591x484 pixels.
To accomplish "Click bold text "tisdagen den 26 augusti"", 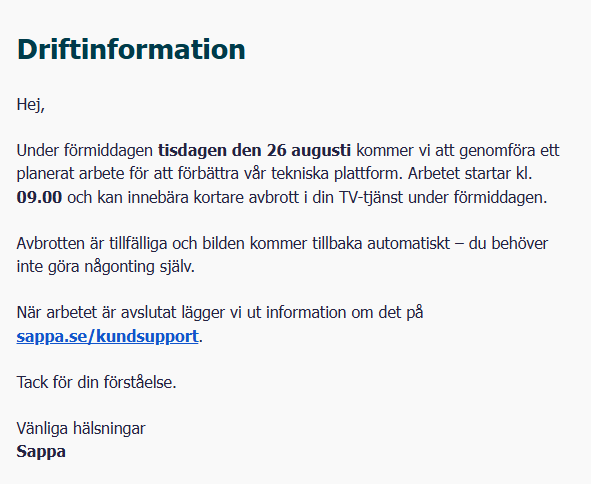I will (x=254, y=150).
